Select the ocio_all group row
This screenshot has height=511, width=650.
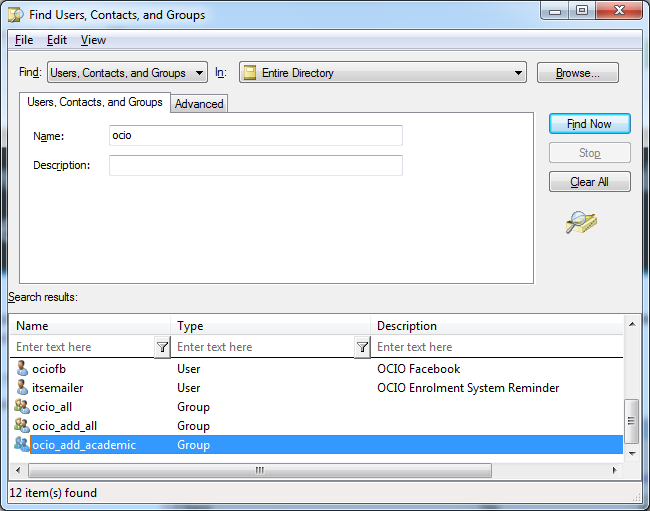pyautogui.click(x=318, y=407)
